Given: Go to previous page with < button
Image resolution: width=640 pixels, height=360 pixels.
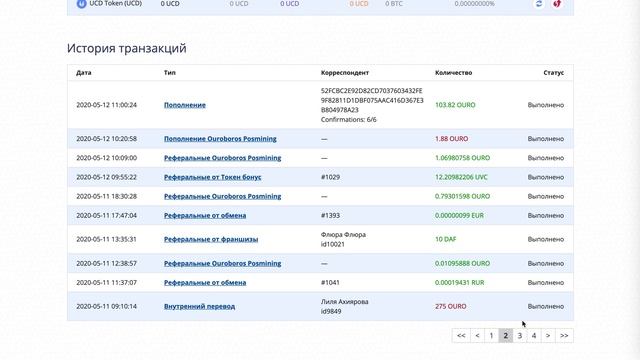Looking at the screenshot, I should coord(477,336).
